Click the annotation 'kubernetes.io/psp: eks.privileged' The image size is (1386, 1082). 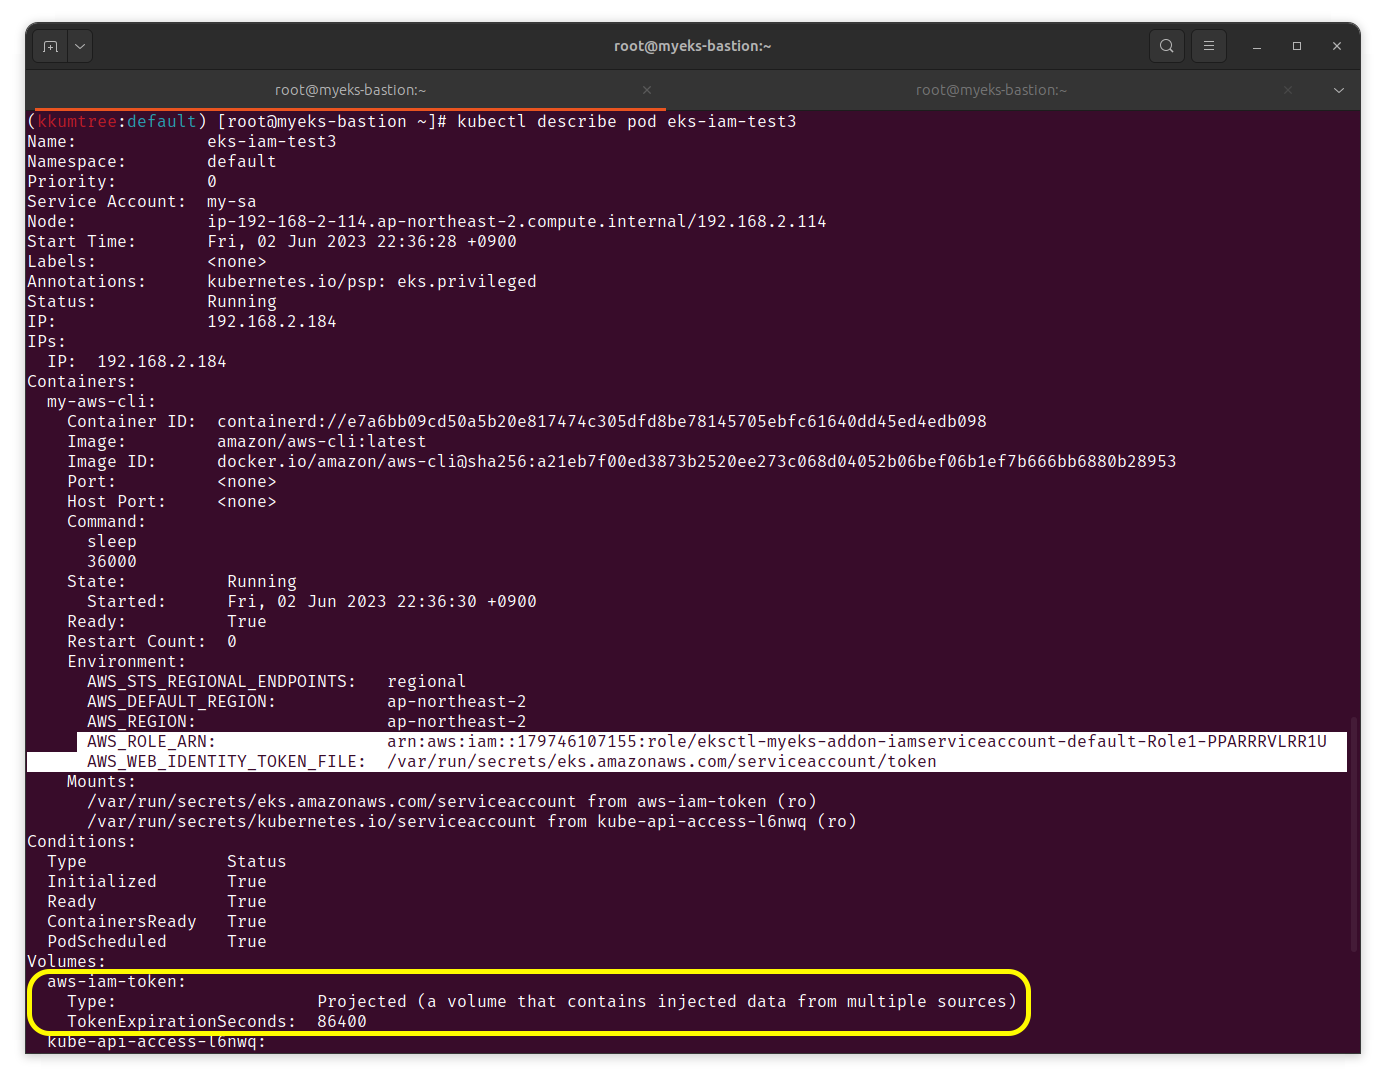[372, 281]
